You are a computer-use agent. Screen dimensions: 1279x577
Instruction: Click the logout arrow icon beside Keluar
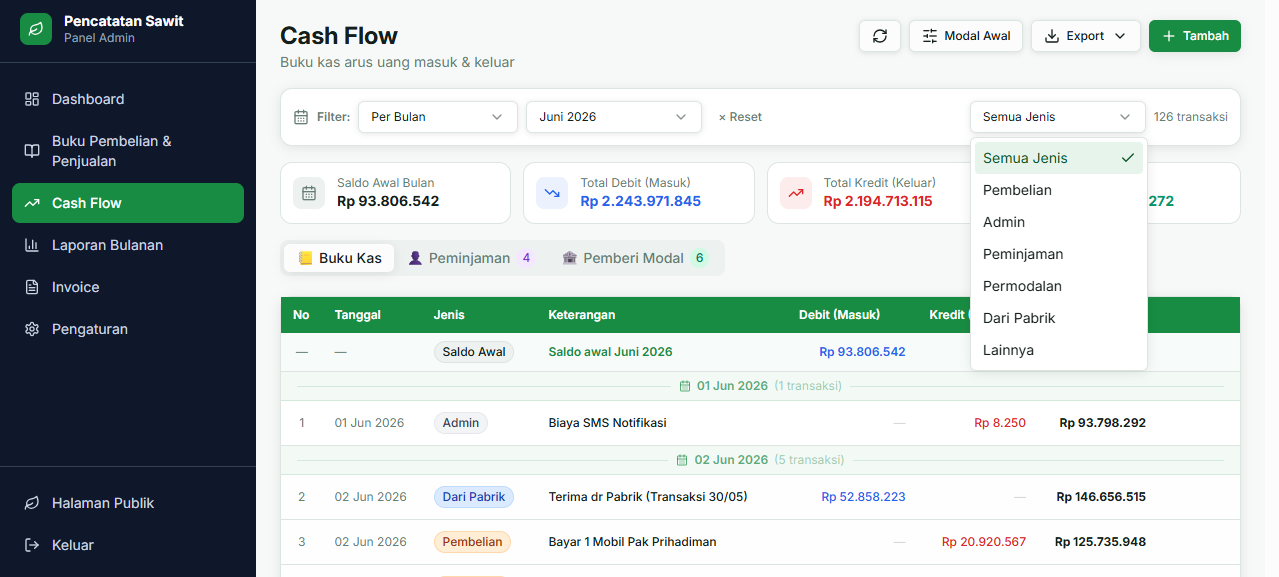(x=32, y=545)
